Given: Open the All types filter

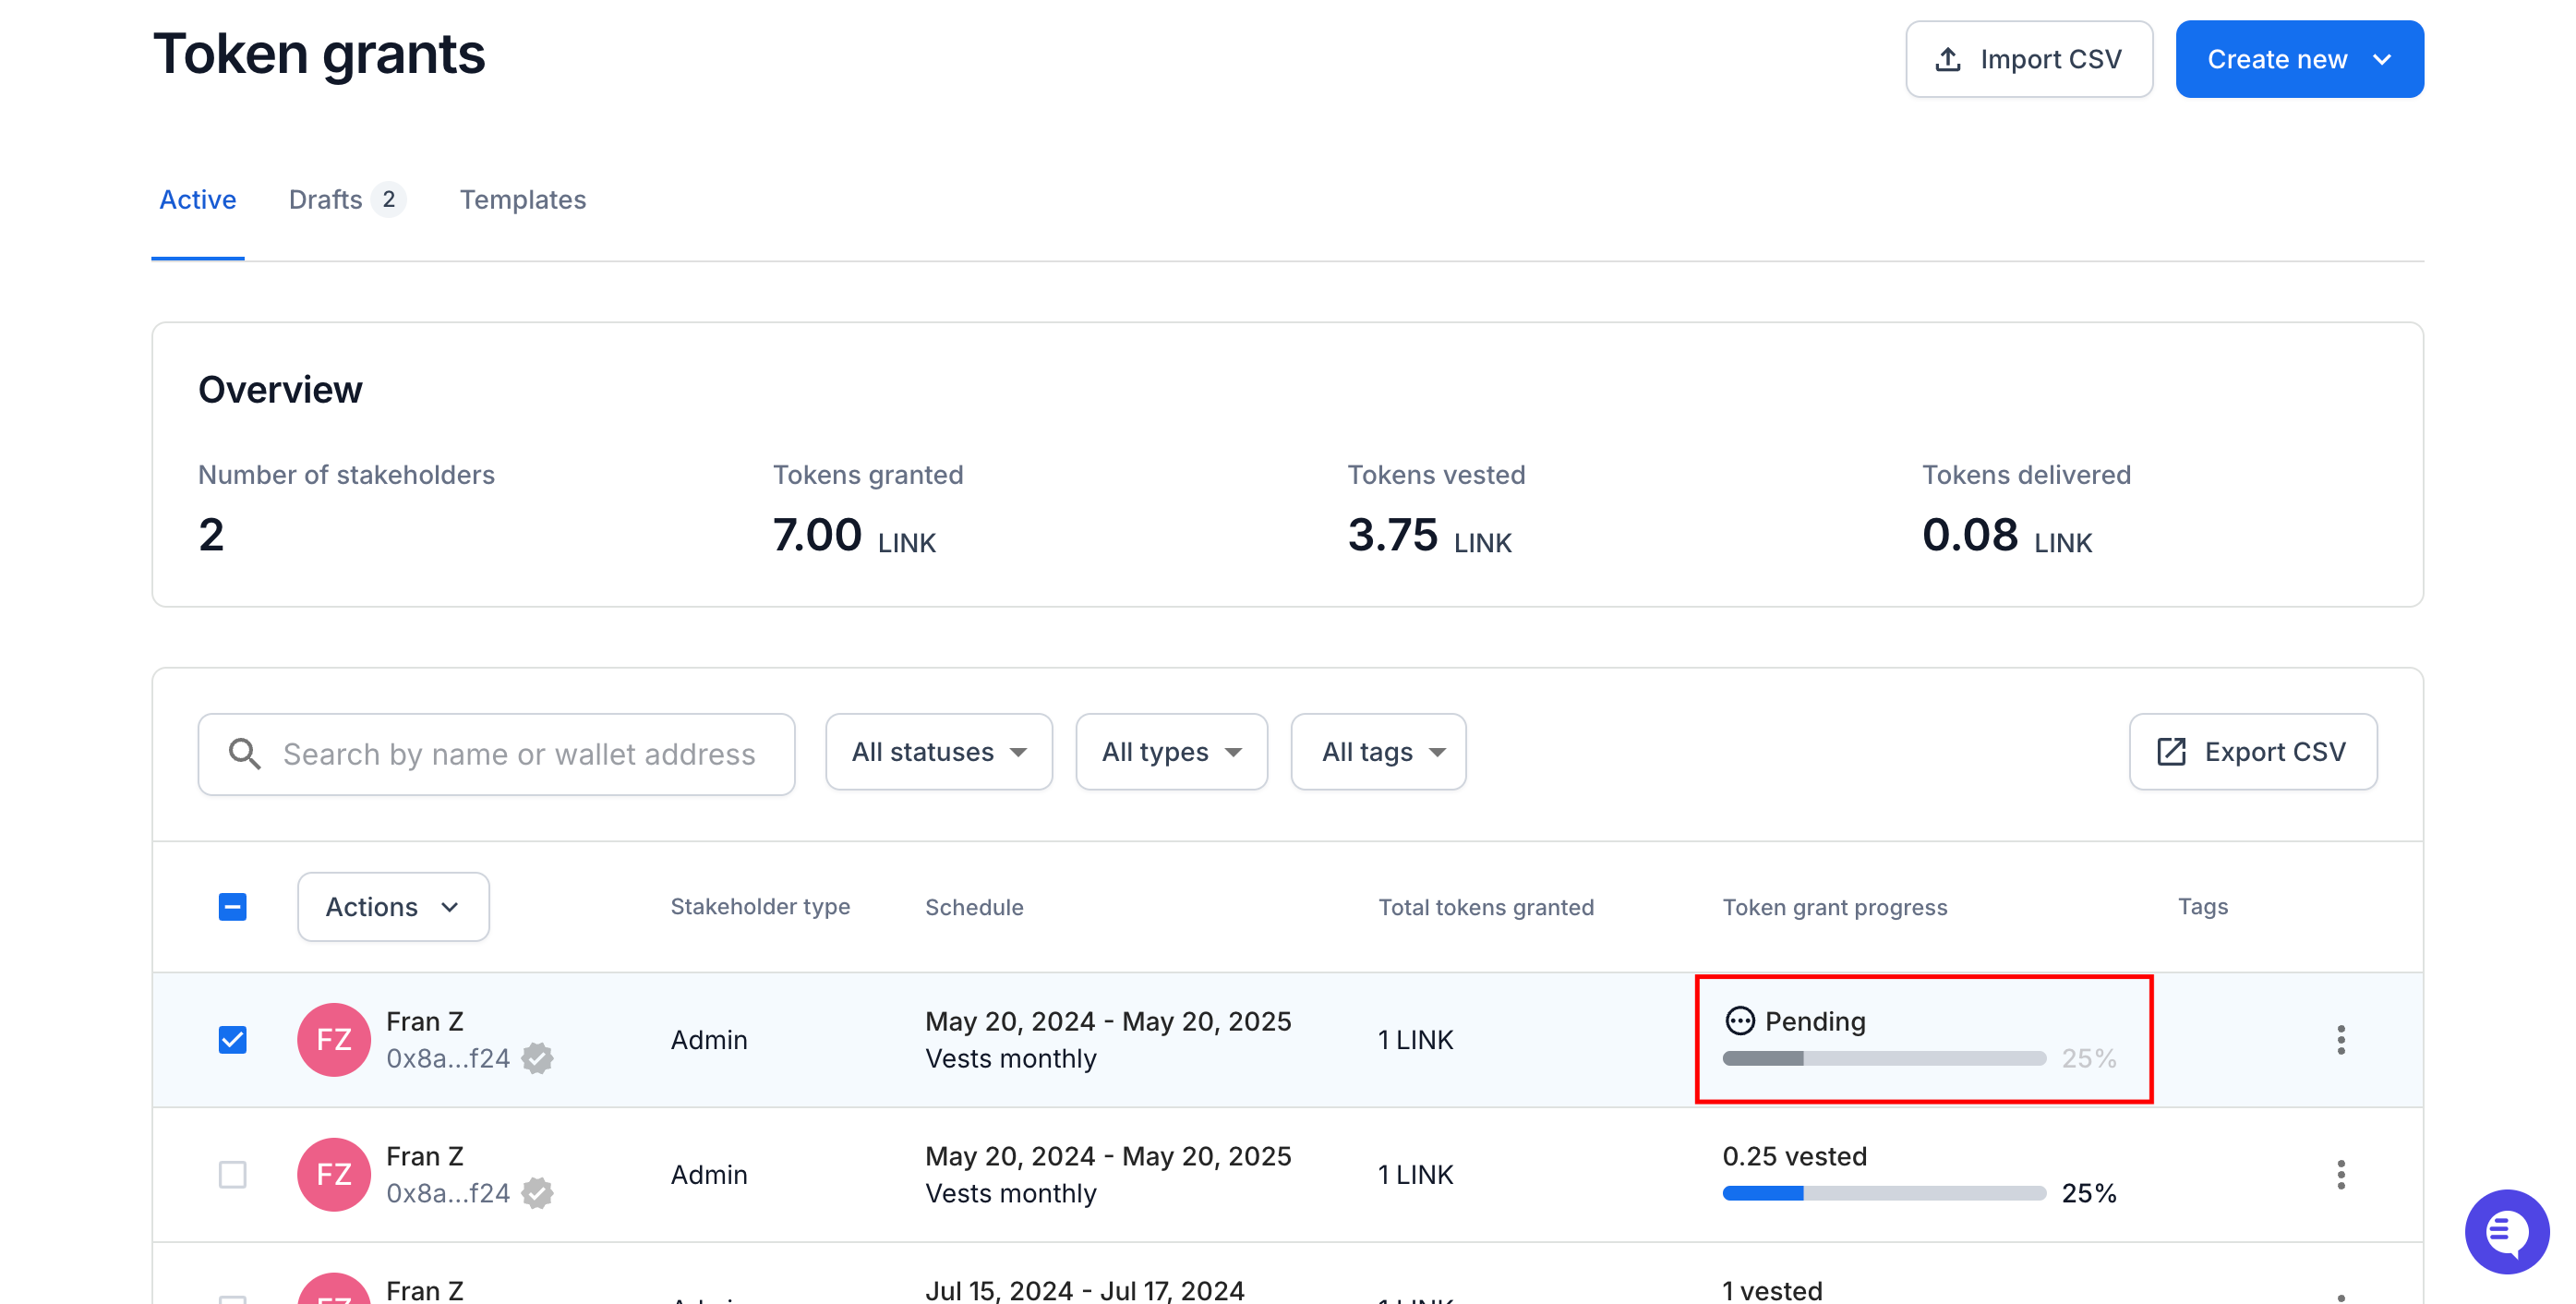Looking at the screenshot, I should pos(1171,752).
